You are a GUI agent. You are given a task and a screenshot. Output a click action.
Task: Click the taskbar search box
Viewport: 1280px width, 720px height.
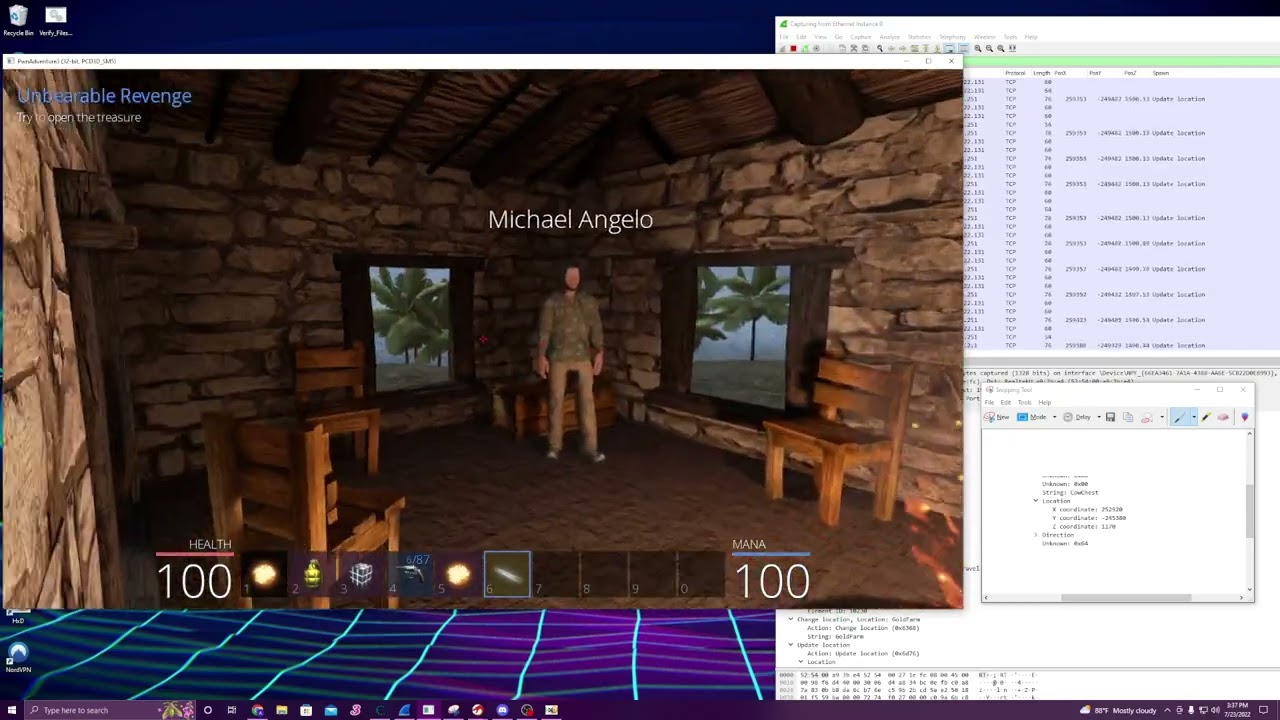[x=110, y=710]
